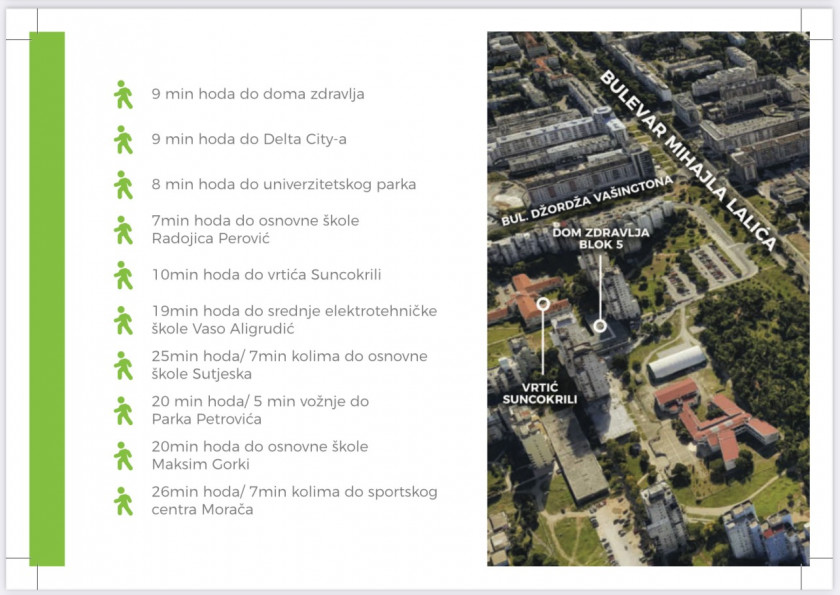Click the walking icon beside doma zdravlja
840x595 pixels.
(123, 95)
